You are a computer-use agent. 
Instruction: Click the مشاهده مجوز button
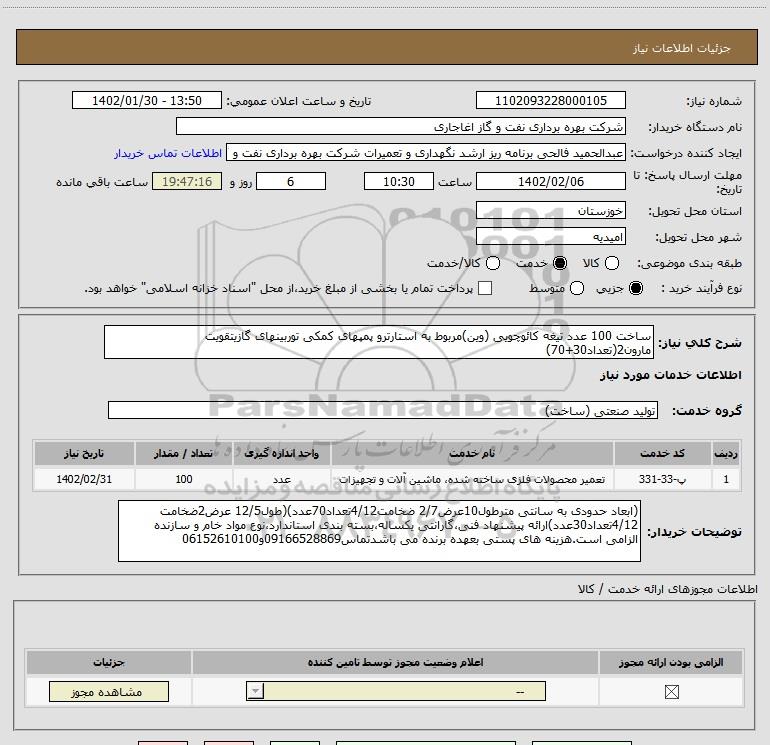(109, 691)
